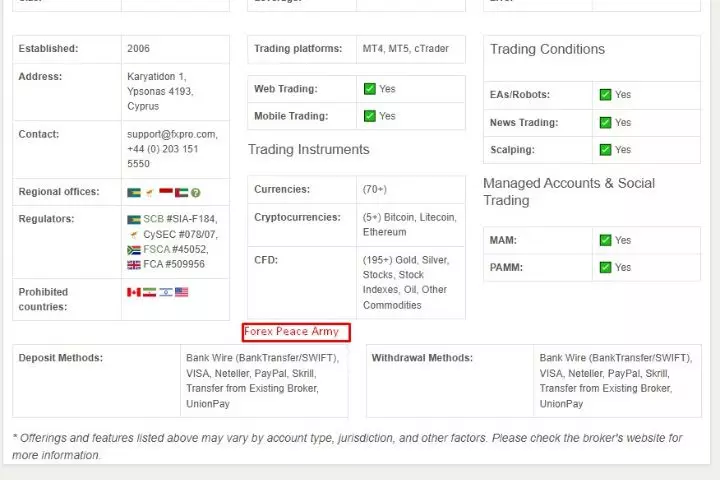Click the EAs/Robots label
The height and width of the screenshot is (480, 720).
520,95
